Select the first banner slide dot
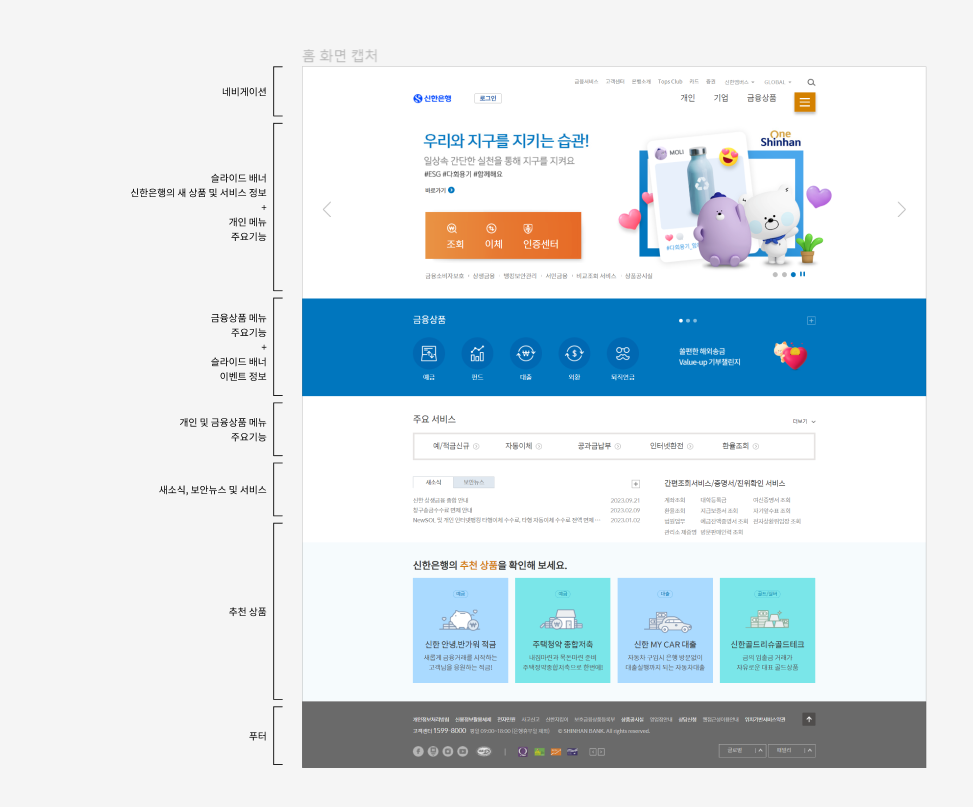This screenshot has height=807, width=973. click(775, 274)
